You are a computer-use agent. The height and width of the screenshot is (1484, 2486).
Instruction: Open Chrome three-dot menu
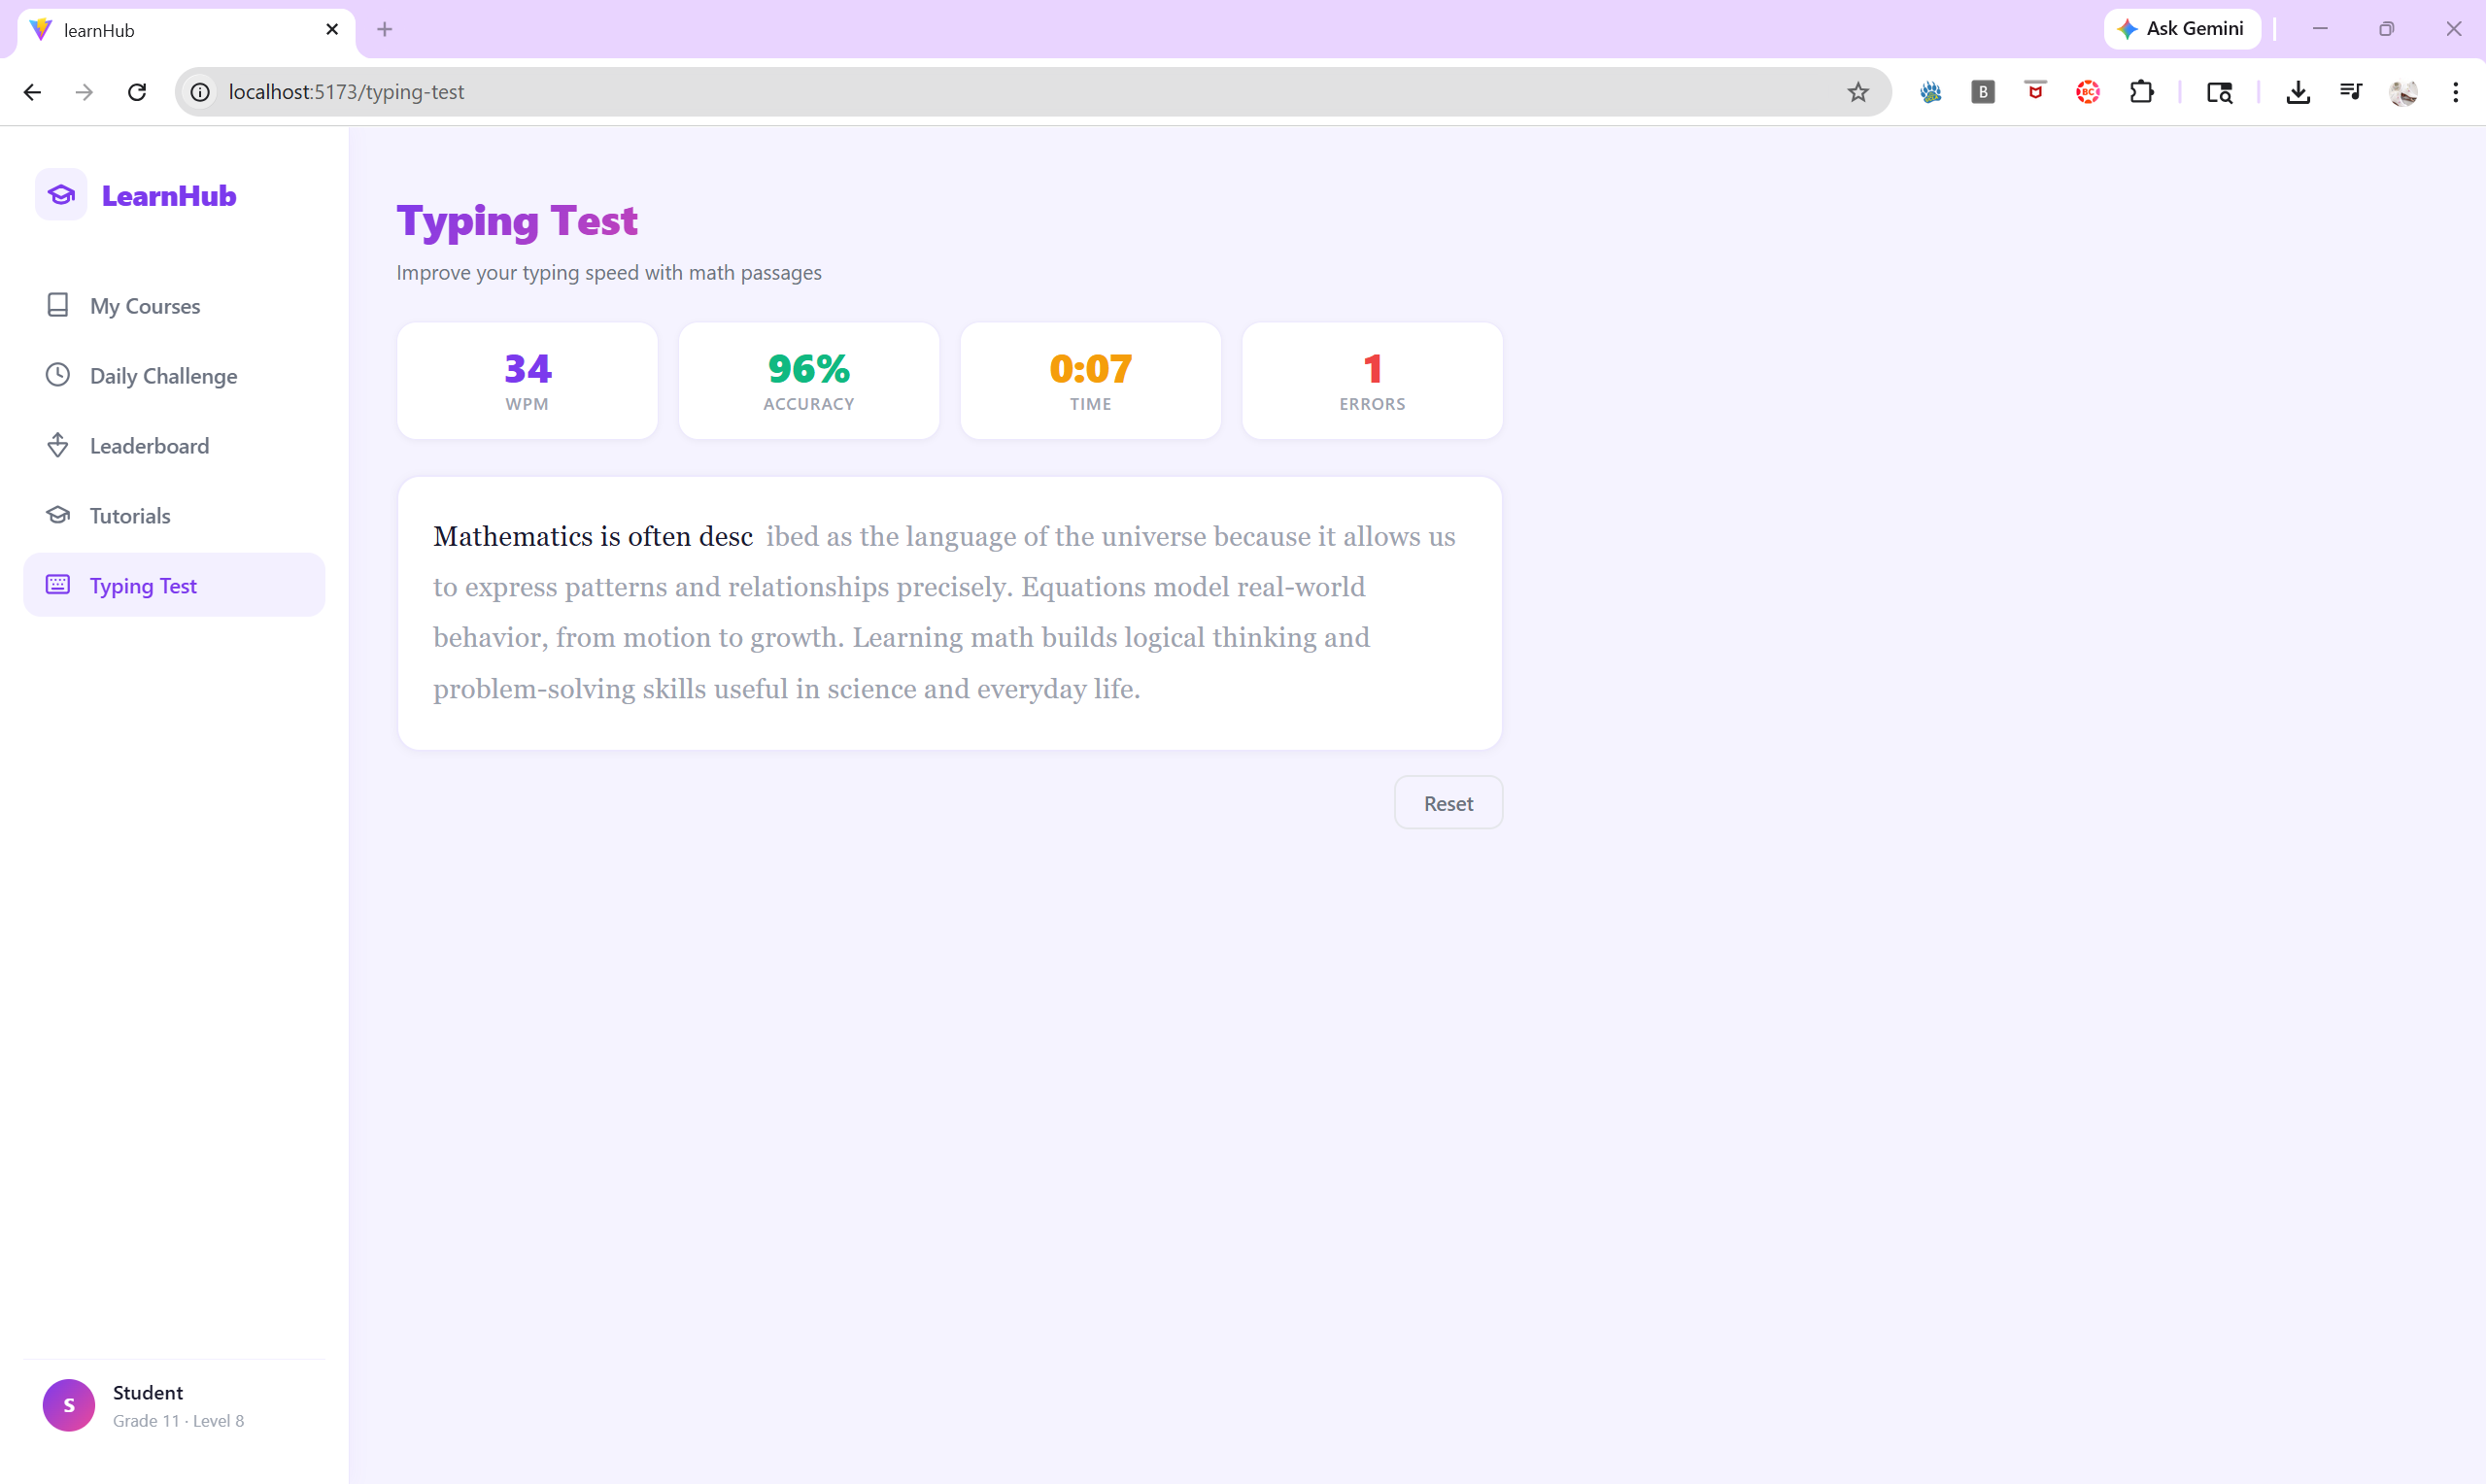pyautogui.click(x=2455, y=92)
